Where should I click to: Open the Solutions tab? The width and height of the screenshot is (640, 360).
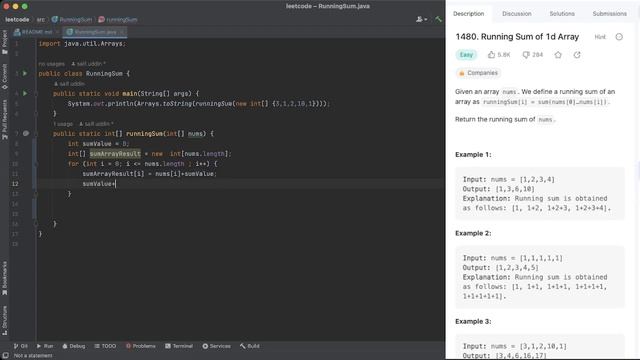point(562,13)
